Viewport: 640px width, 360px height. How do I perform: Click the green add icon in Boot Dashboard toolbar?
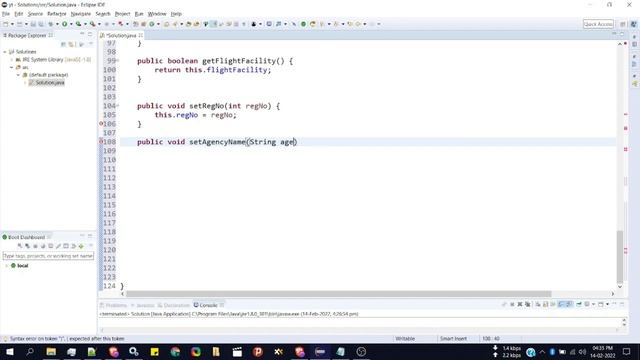tap(81, 246)
